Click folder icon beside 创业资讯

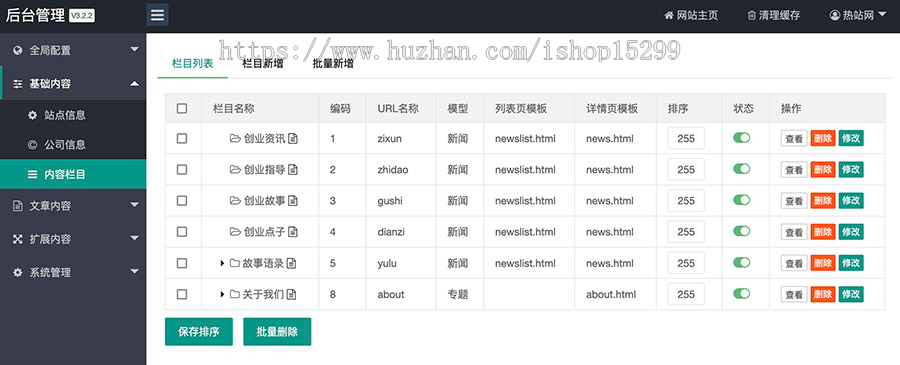coord(235,138)
